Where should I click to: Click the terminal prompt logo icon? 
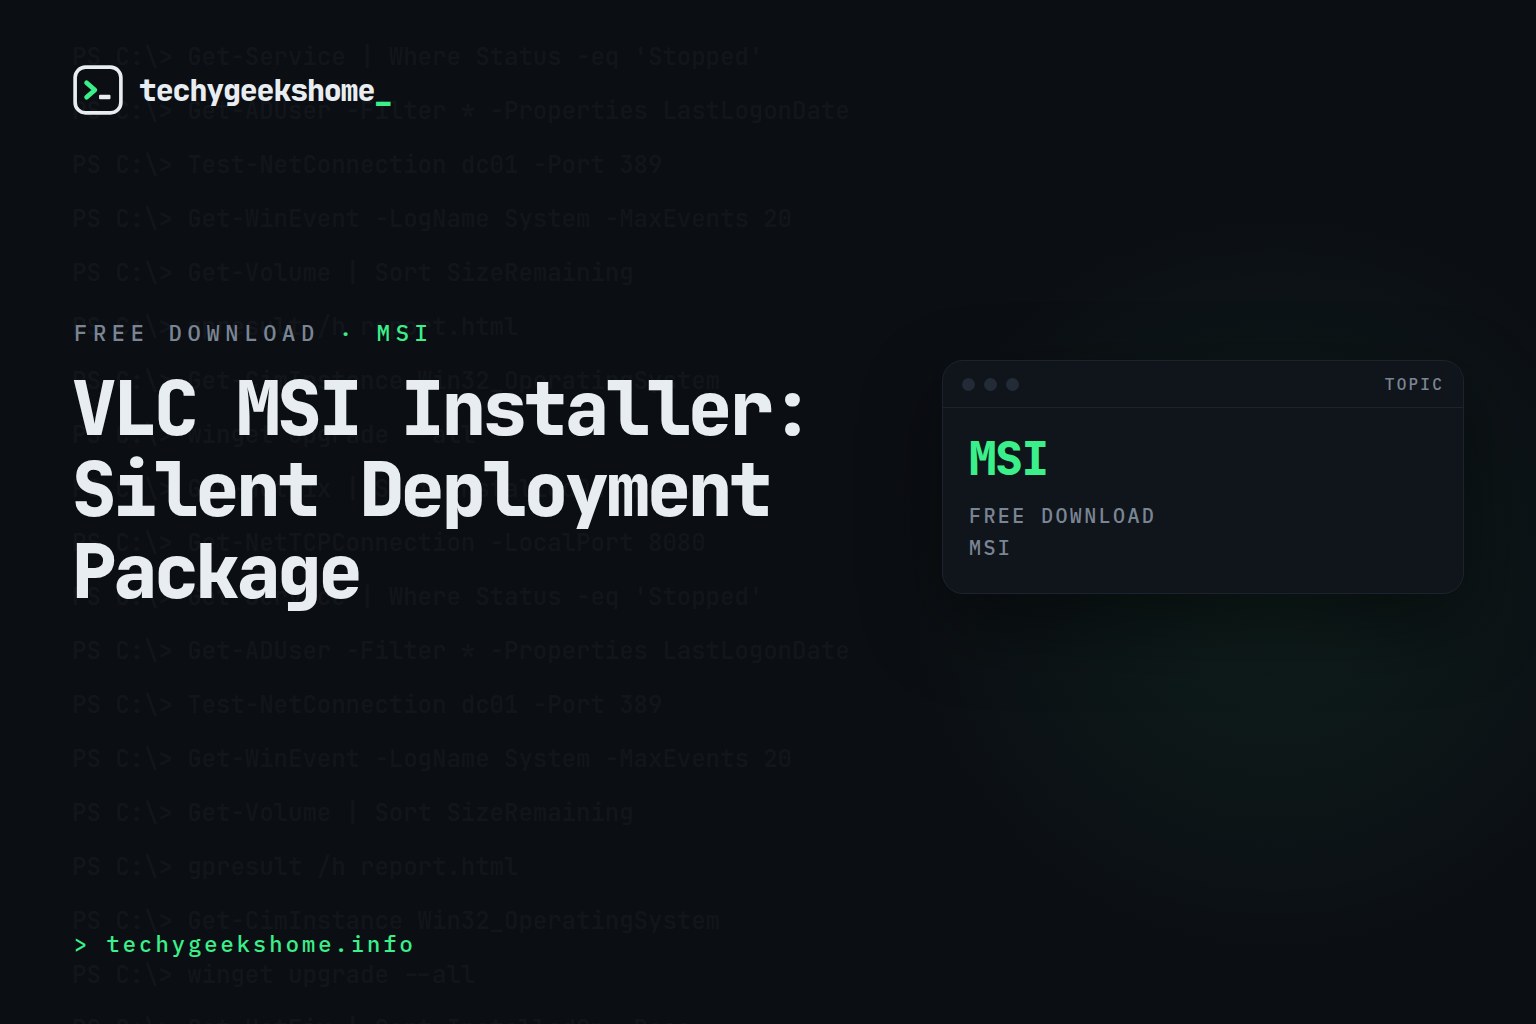(x=98, y=90)
